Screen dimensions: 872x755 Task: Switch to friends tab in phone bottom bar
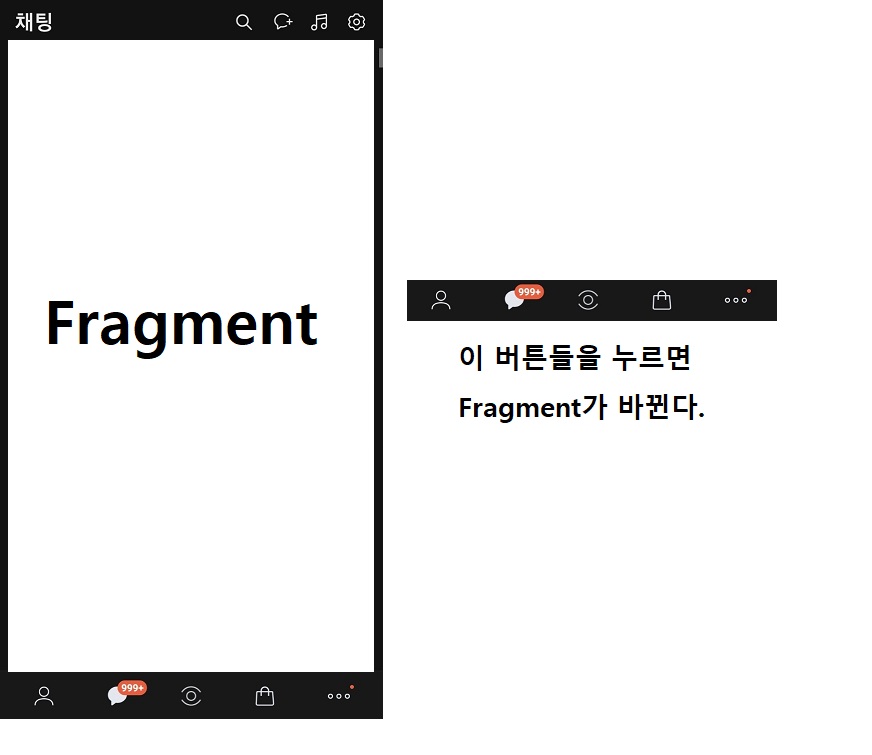click(44, 696)
